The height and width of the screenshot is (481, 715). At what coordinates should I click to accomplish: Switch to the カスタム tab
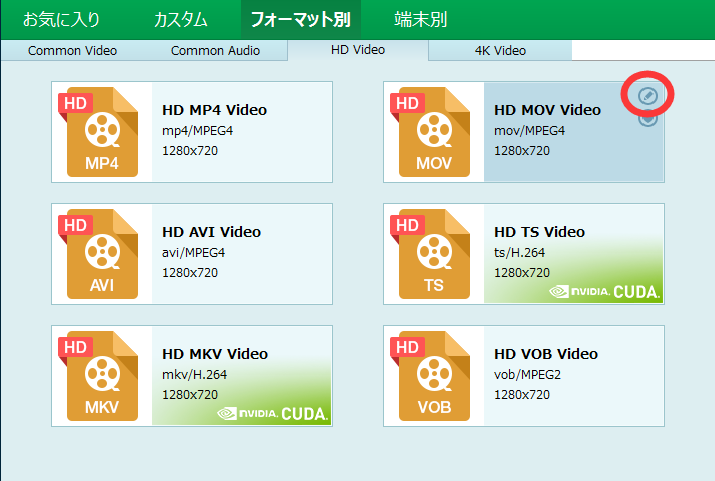tap(181, 20)
